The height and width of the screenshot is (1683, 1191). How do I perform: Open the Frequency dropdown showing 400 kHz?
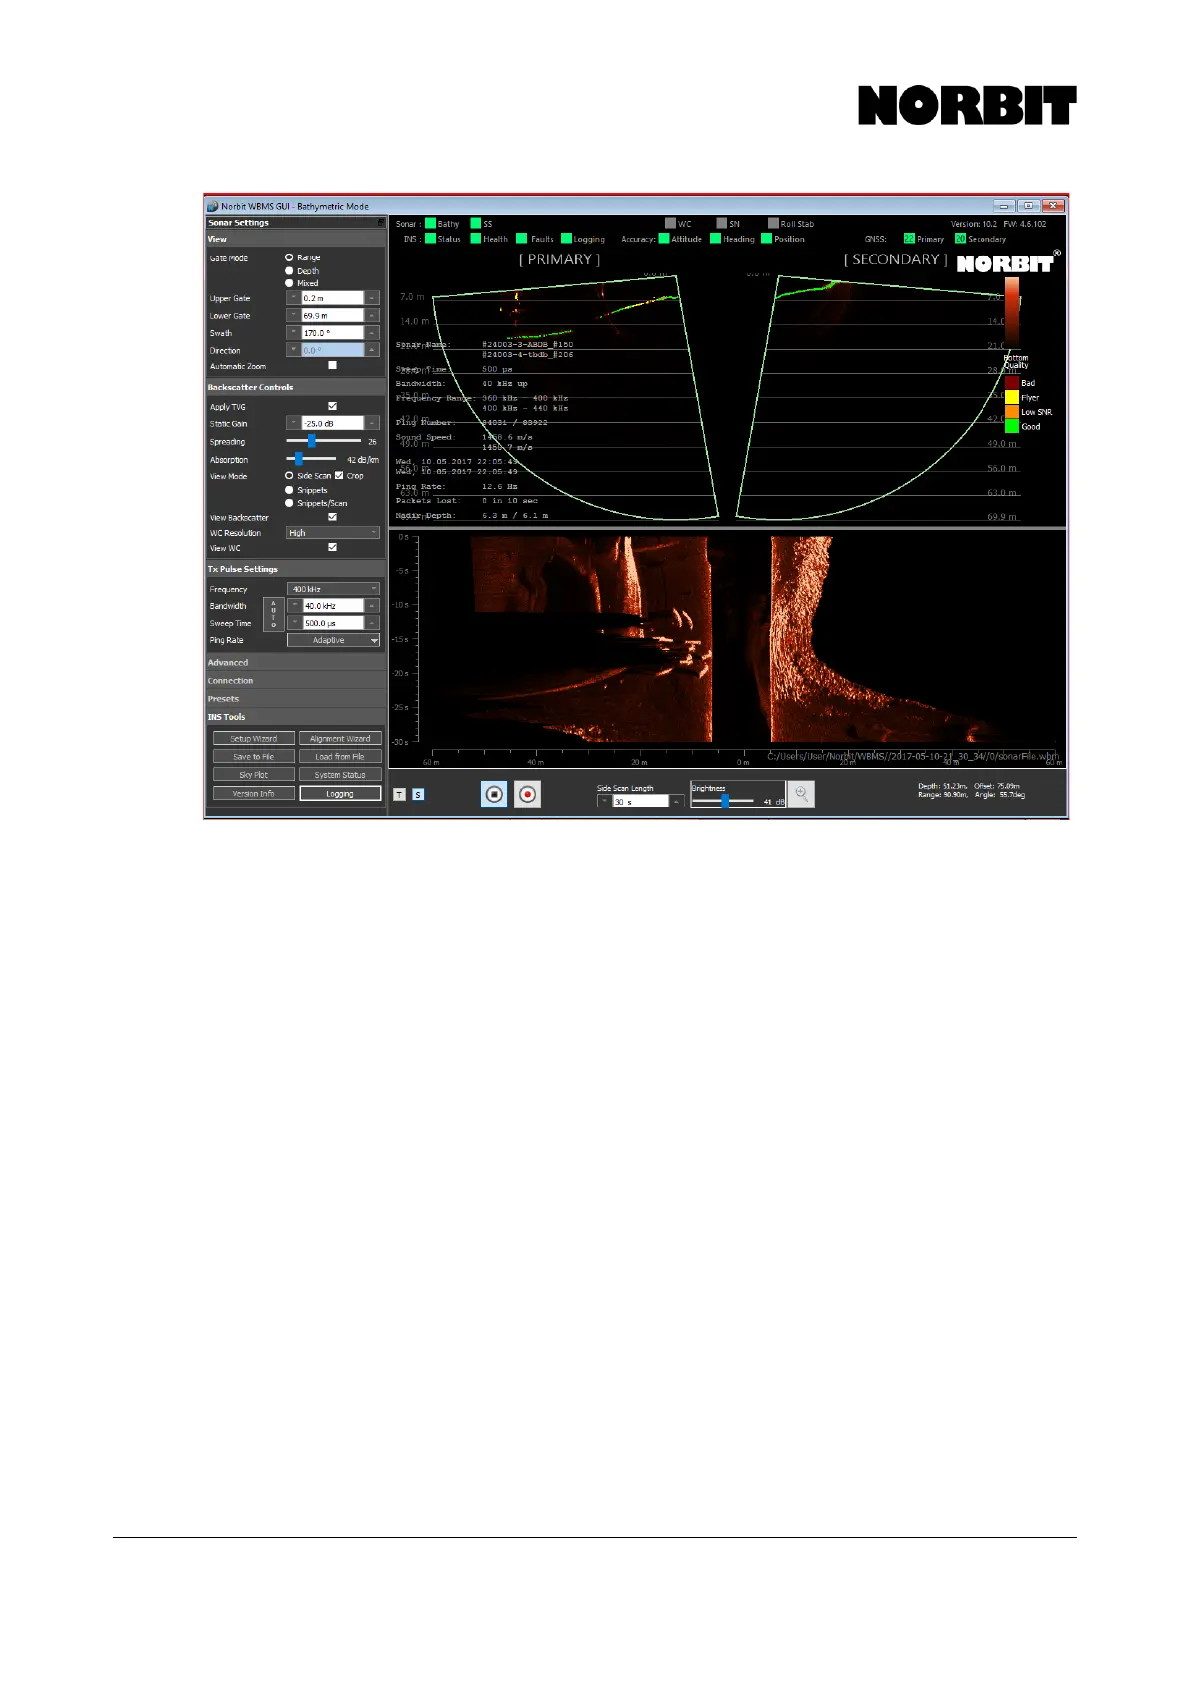pos(333,589)
